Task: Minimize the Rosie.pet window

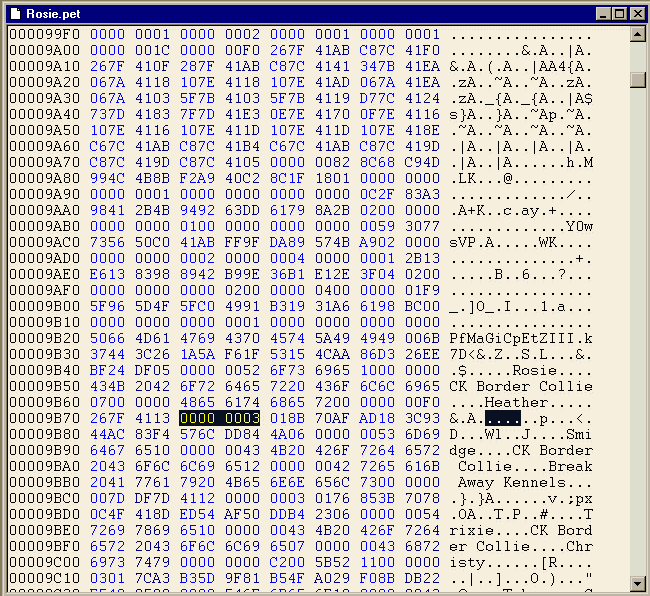Action: coord(601,13)
